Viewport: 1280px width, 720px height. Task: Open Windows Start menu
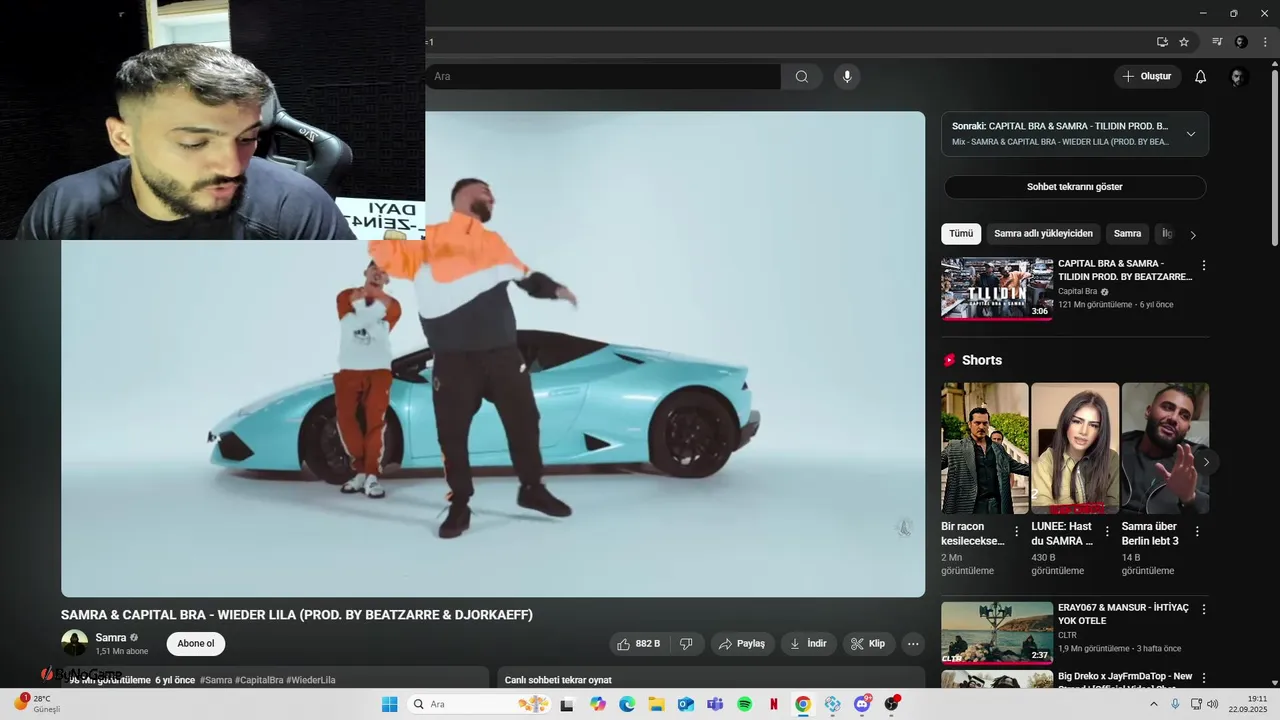[389, 704]
